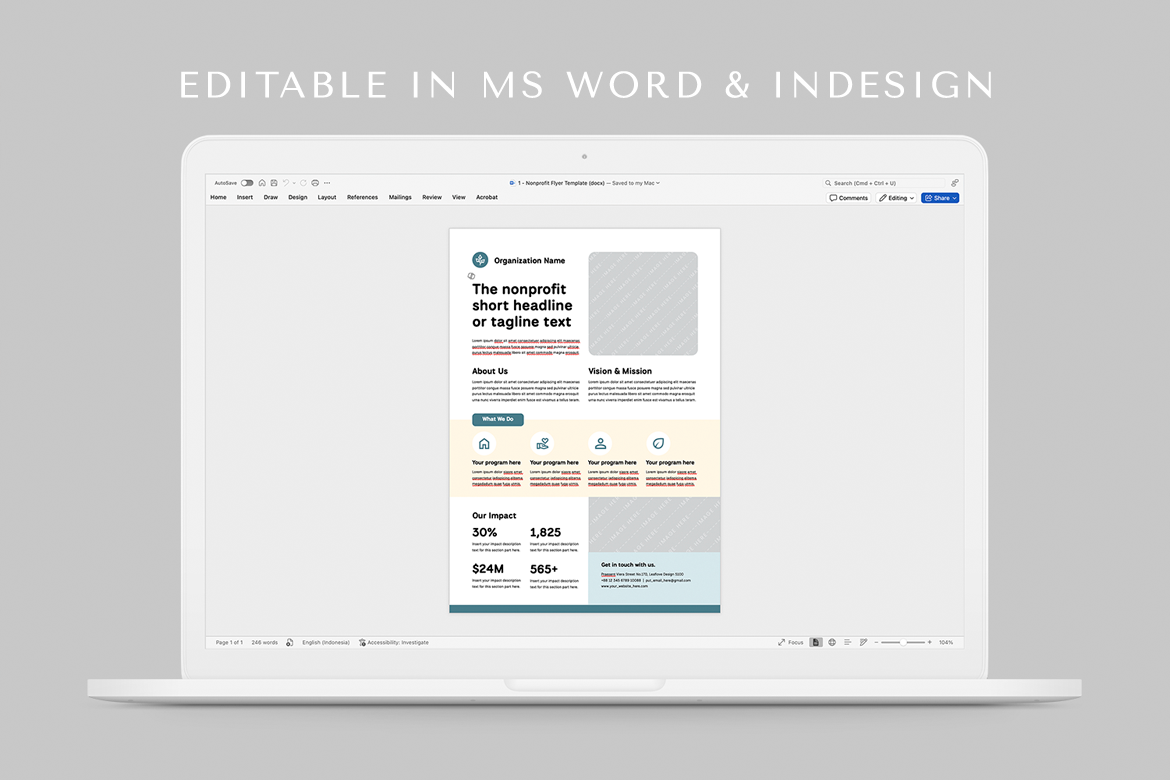Click the zoom slider handle
Image resolution: width=1170 pixels, height=780 pixels.
[904, 642]
